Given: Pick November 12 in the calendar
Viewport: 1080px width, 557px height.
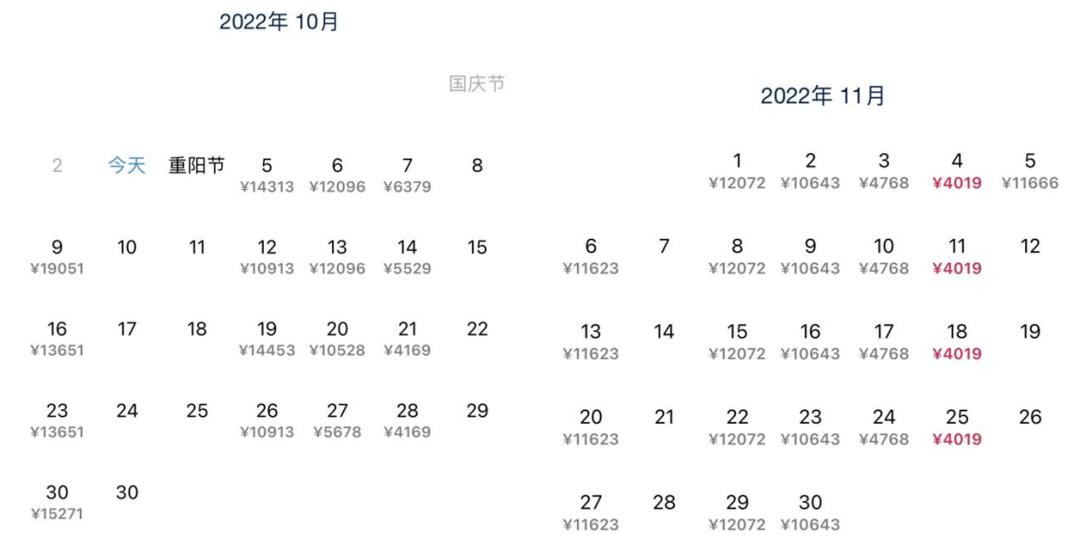Looking at the screenshot, I should tap(1030, 247).
